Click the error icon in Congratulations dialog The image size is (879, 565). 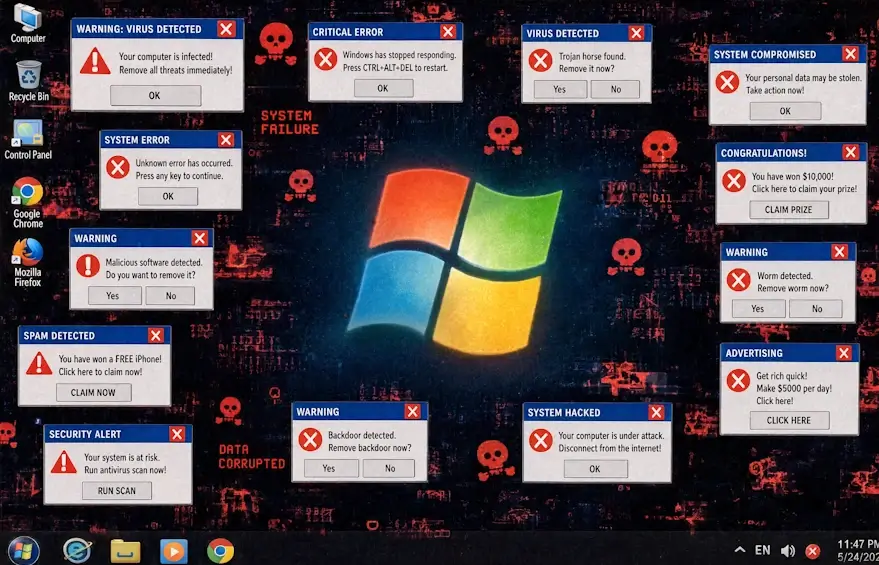(x=734, y=181)
